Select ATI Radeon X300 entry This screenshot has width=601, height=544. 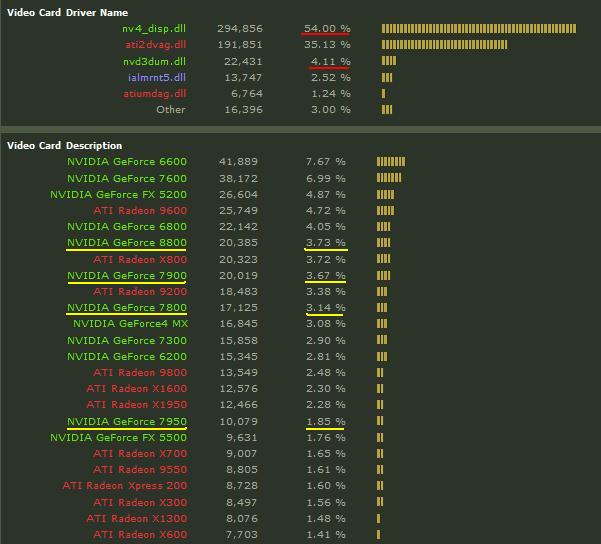tap(140, 503)
